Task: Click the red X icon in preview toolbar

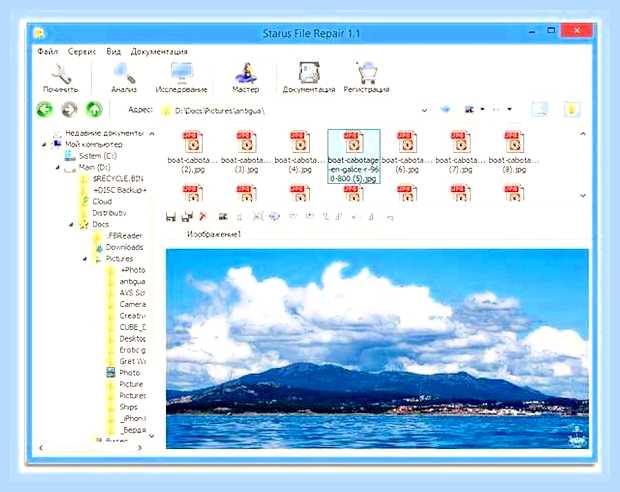Action: click(203, 216)
